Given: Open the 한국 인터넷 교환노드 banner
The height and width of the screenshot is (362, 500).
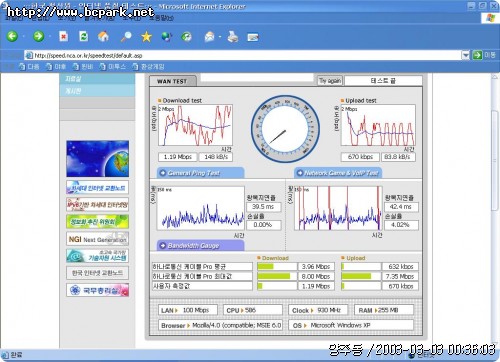Looking at the screenshot, I should pyautogui.click(x=97, y=273).
